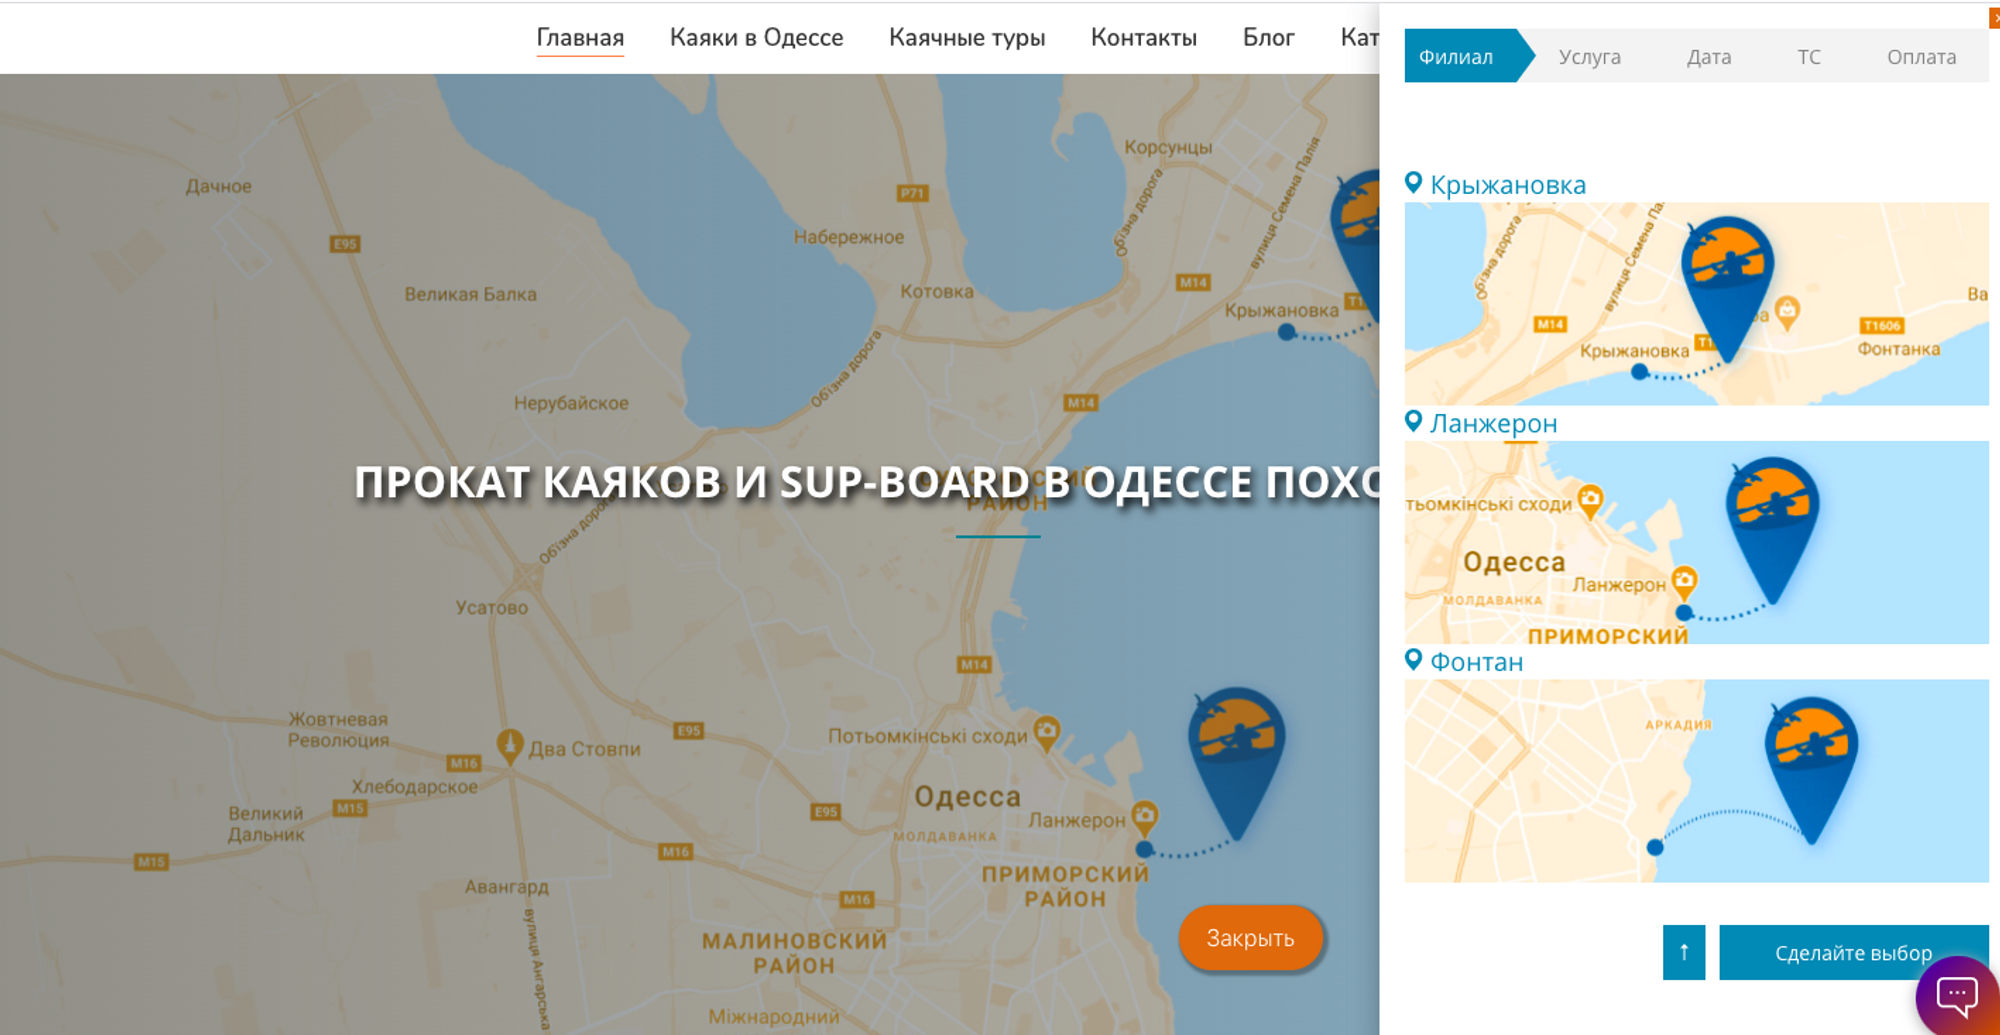Click the location pin beside Фонтан heading
2000x1035 pixels.
[1413, 660]
